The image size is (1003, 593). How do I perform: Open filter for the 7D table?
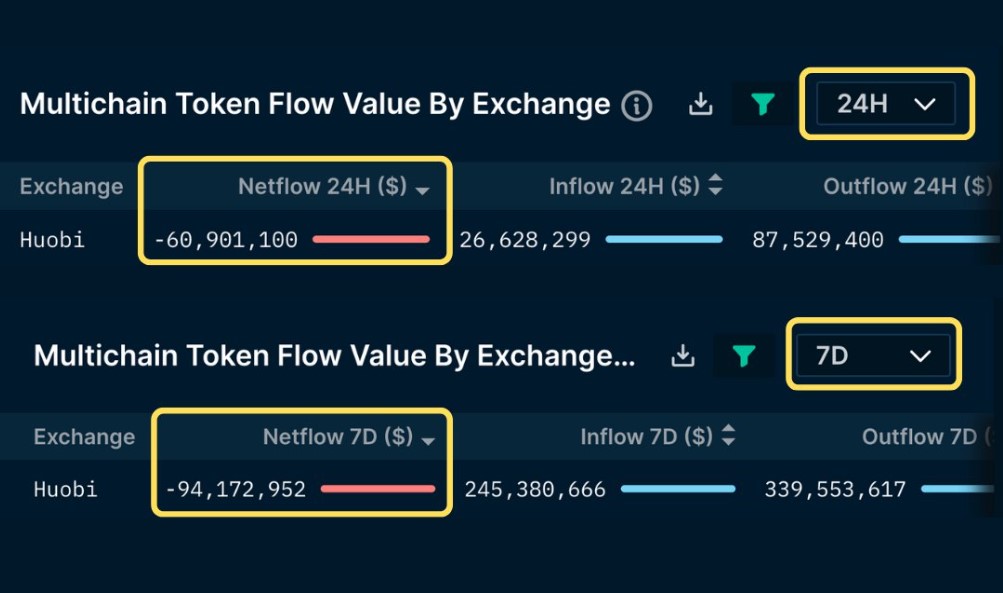(x=744, y=356)
